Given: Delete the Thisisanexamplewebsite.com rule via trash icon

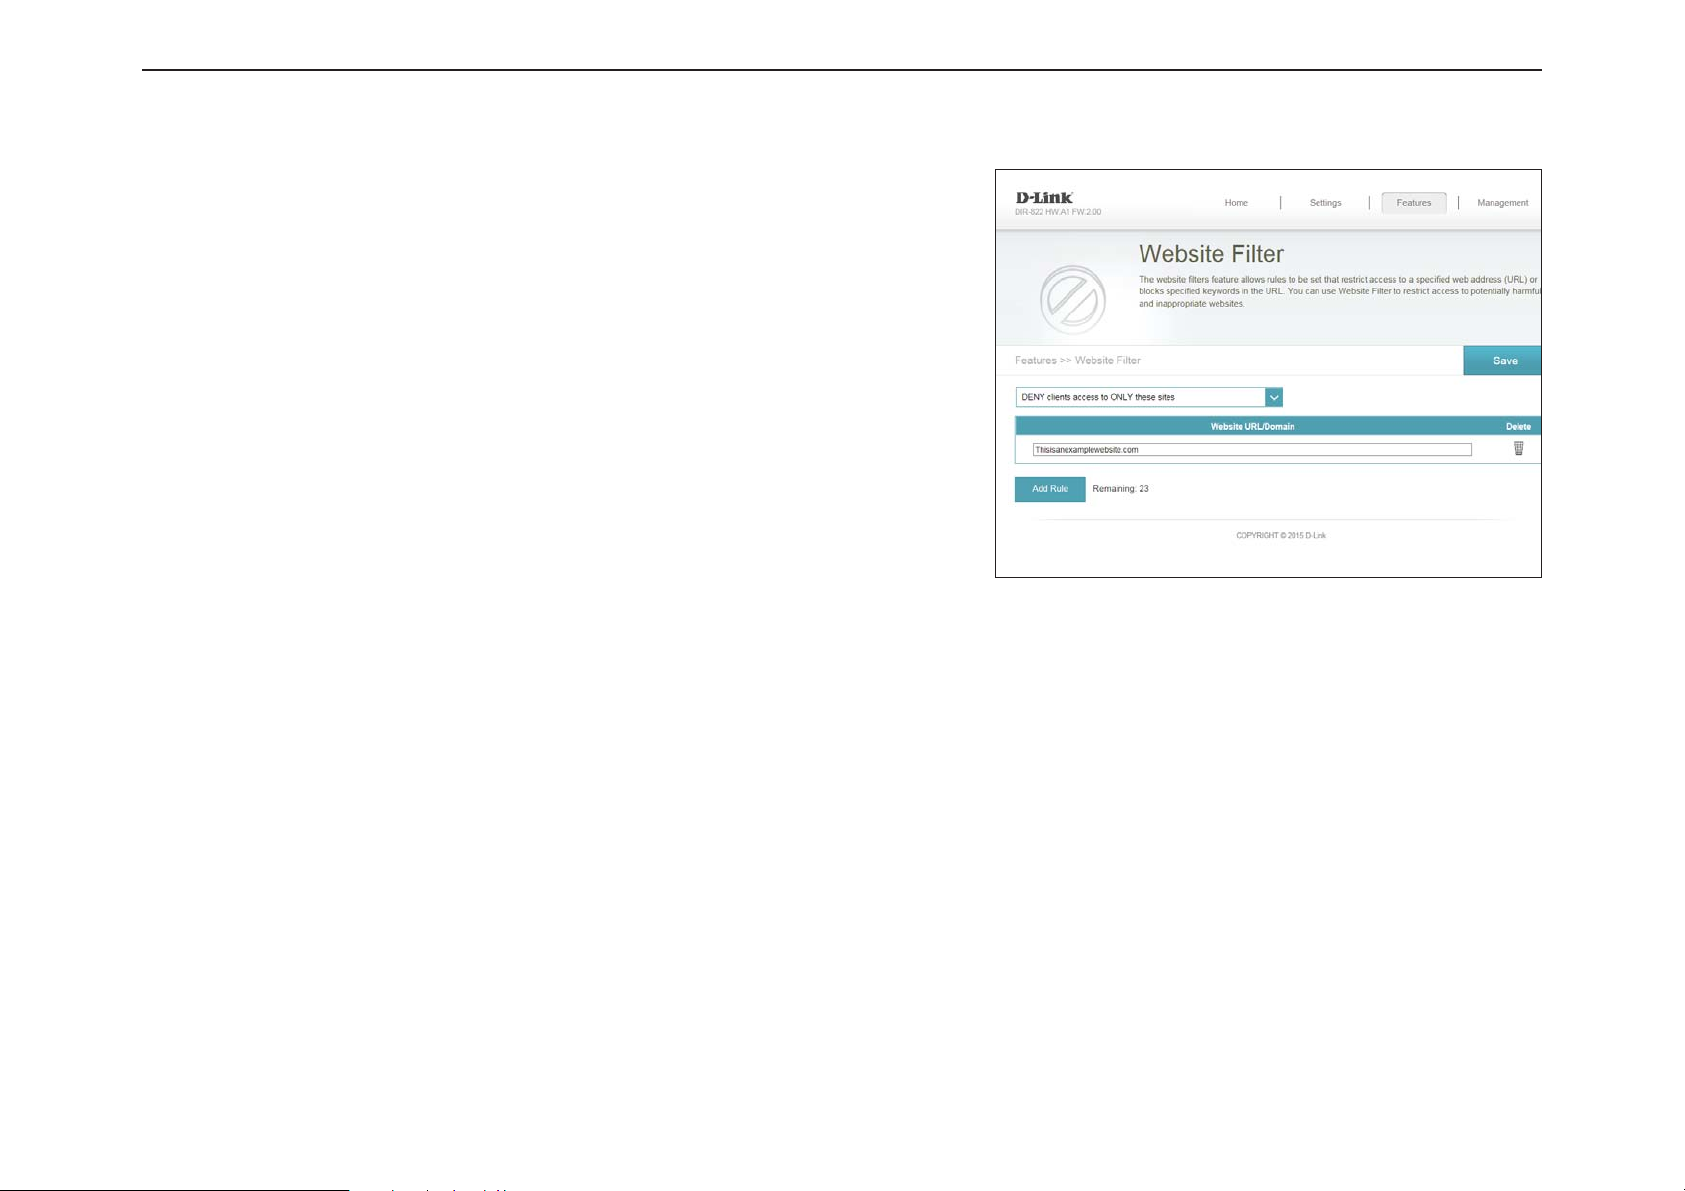Looking at the screenshot, I should tap(1518, 449).
